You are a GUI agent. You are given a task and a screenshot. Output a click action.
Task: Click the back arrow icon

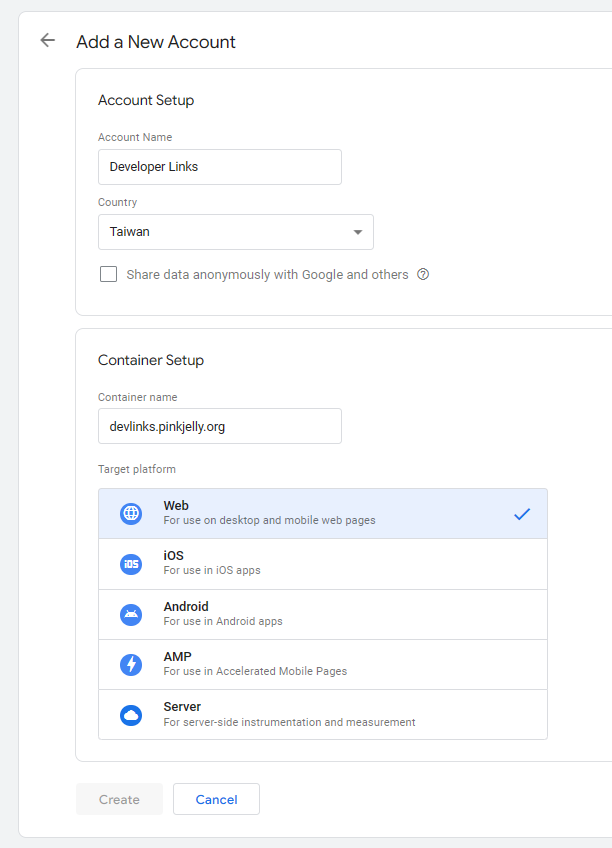[47, 41]
